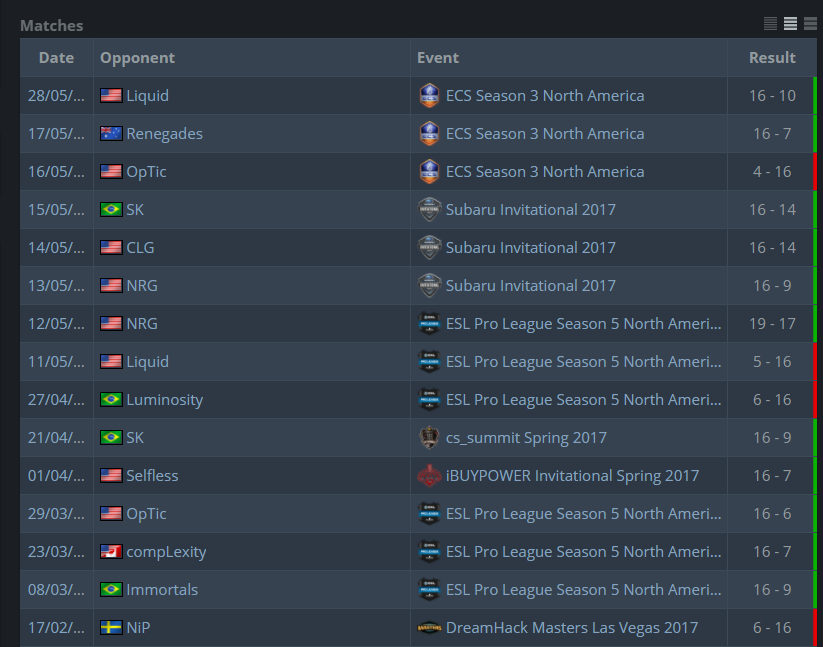Sort by the Result column header
This screenshot has width=823, height=647.
pos(772,58)
